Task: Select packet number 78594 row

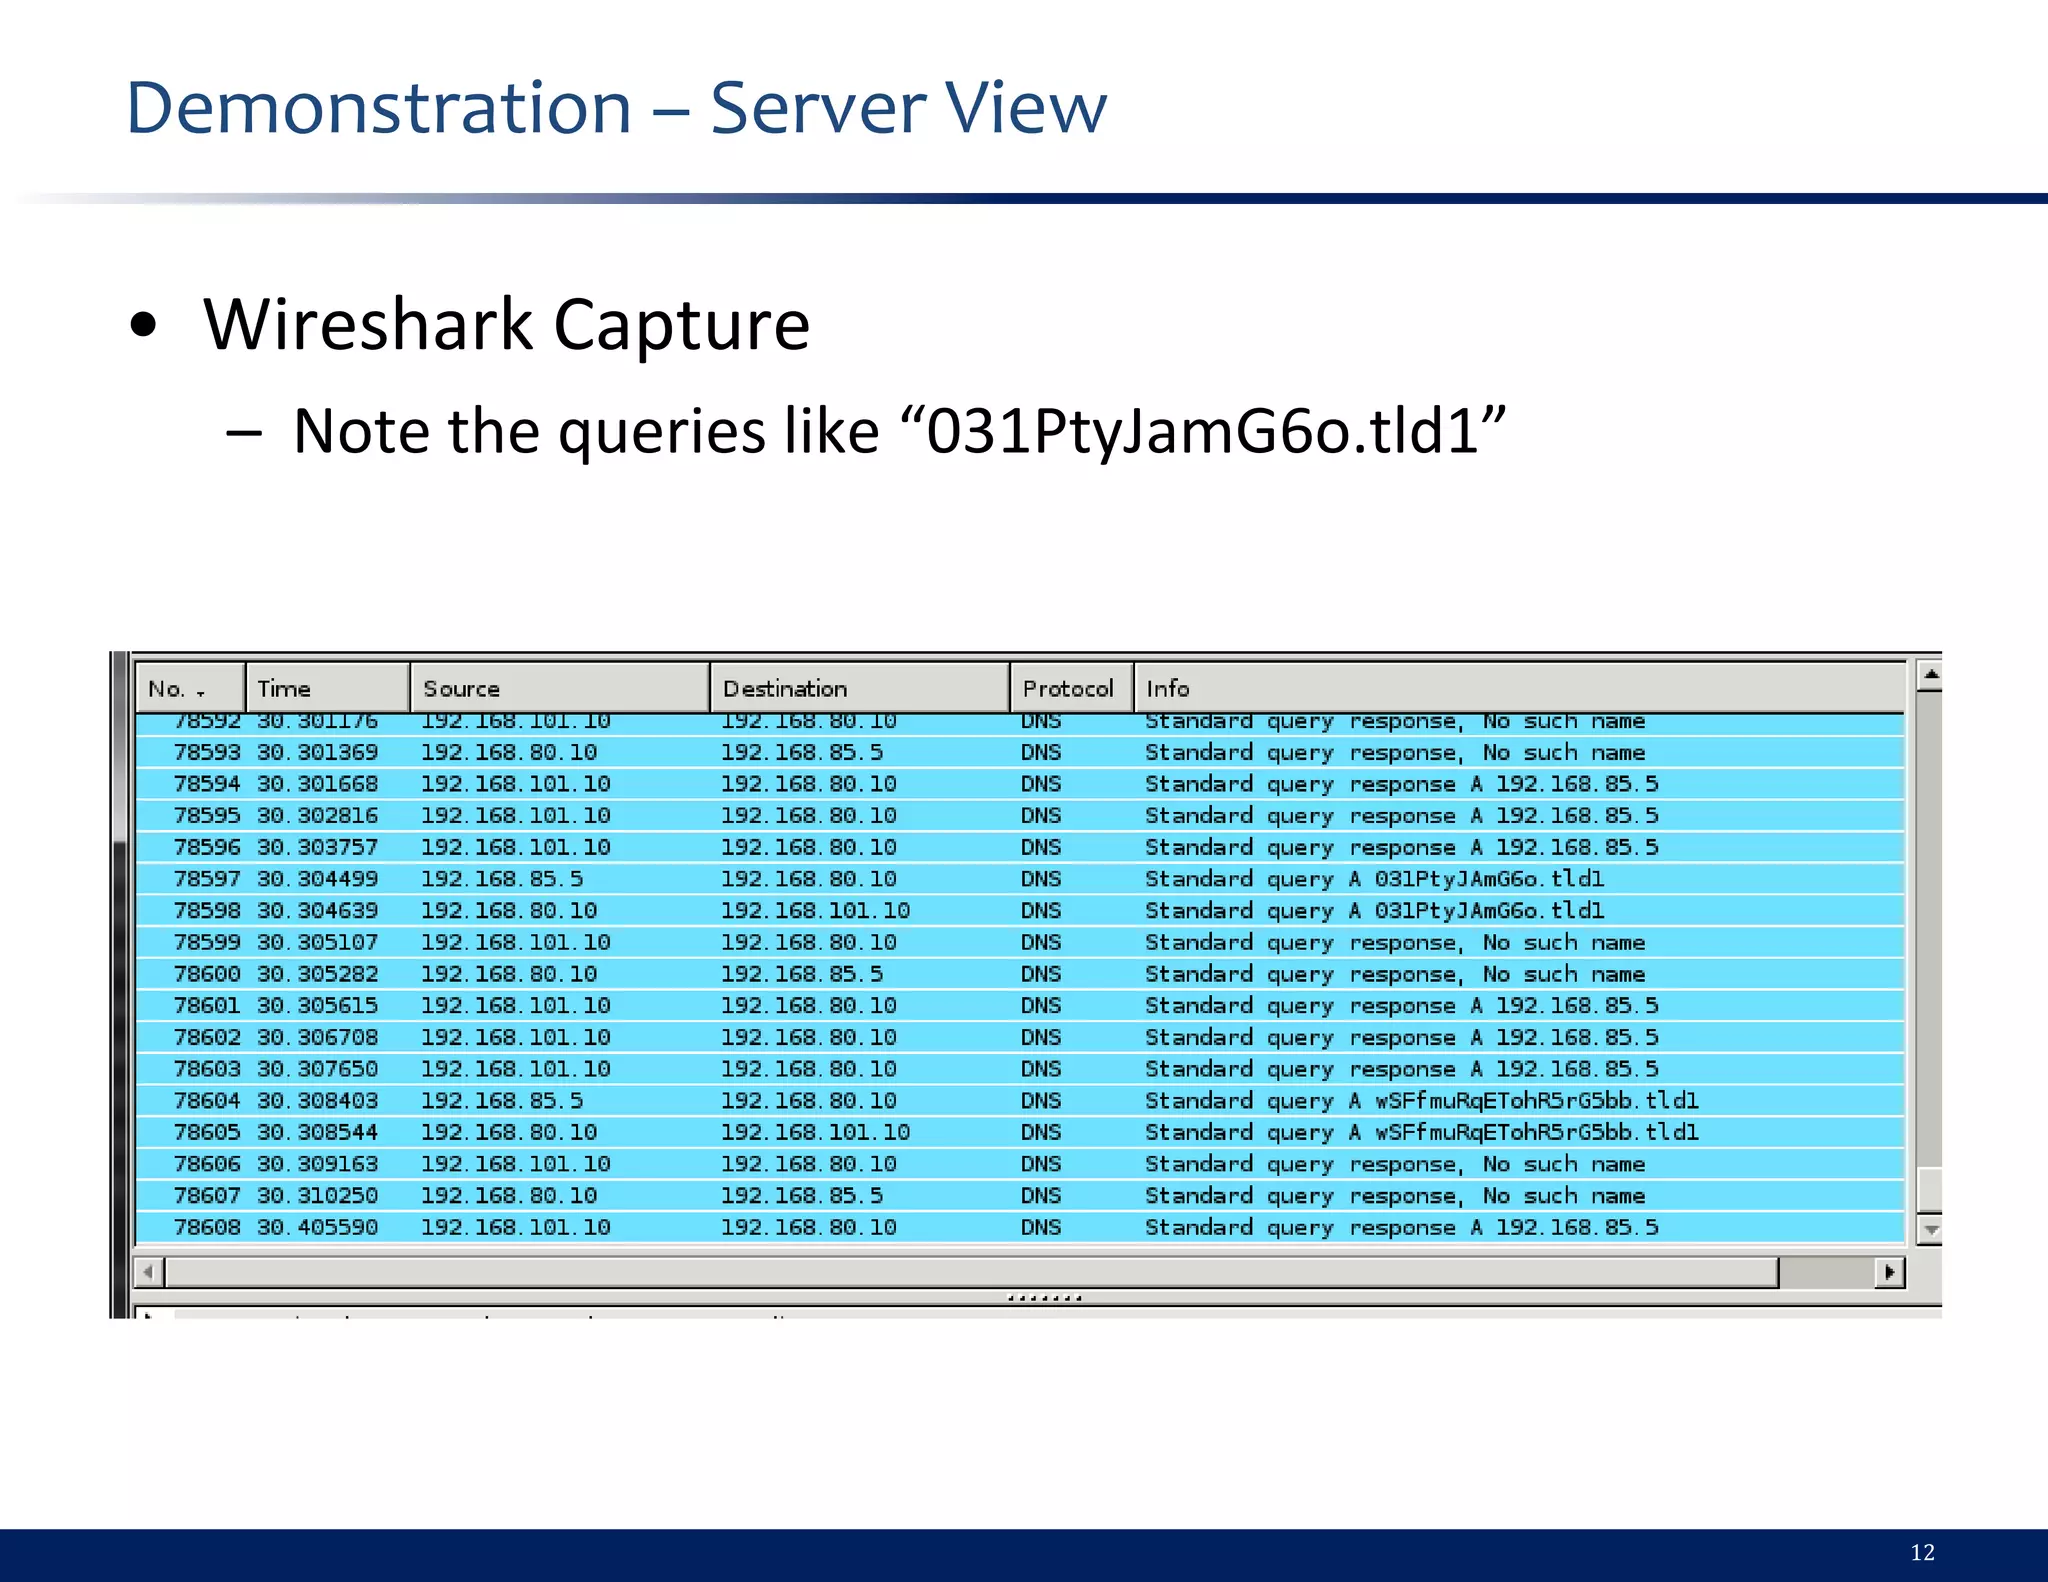Action: 1019,784
